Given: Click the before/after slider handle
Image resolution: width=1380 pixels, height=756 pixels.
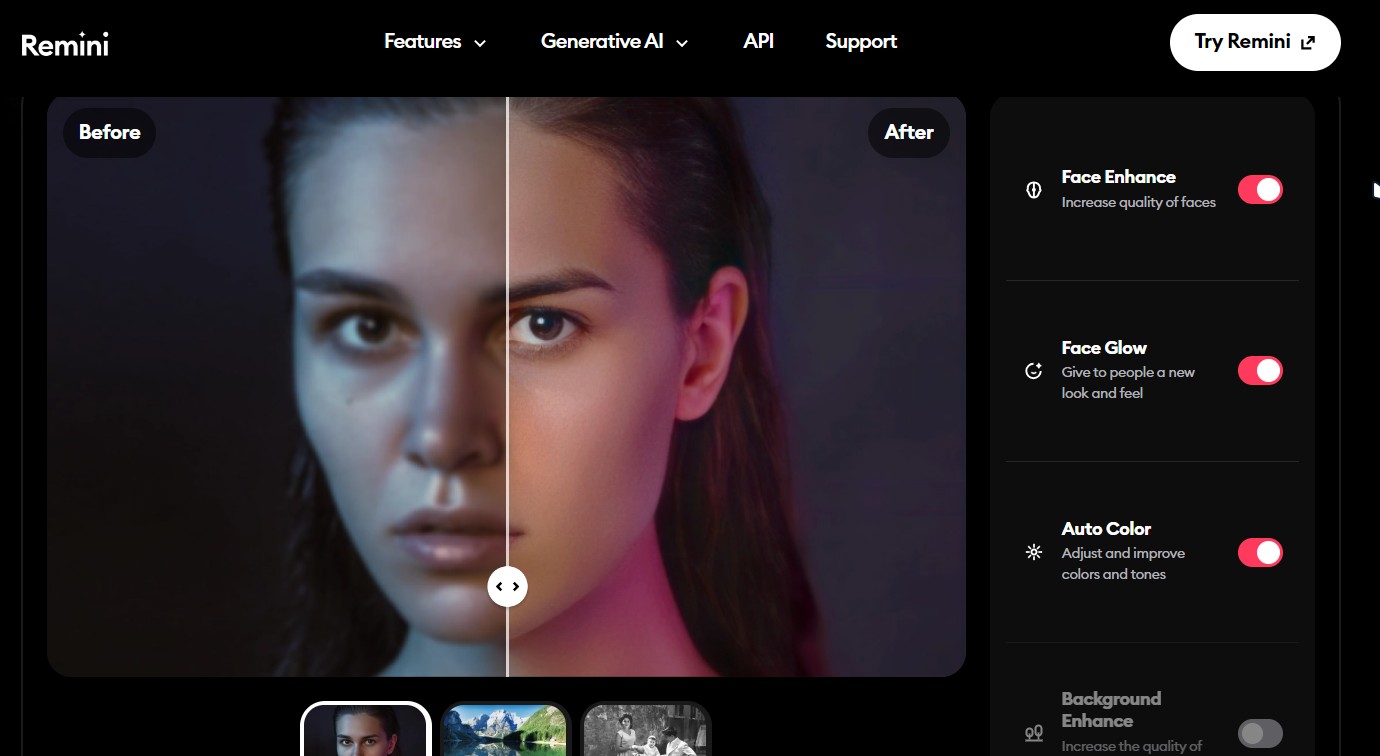Looking at the screenshot, I should [507, 586].
